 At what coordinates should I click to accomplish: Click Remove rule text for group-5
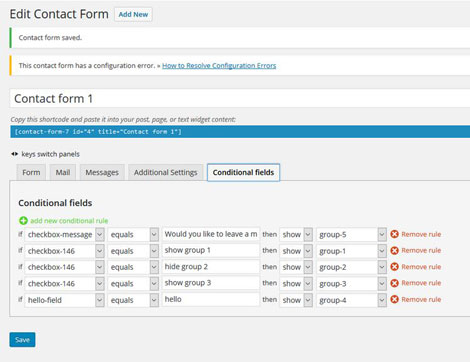click(421, 234)
